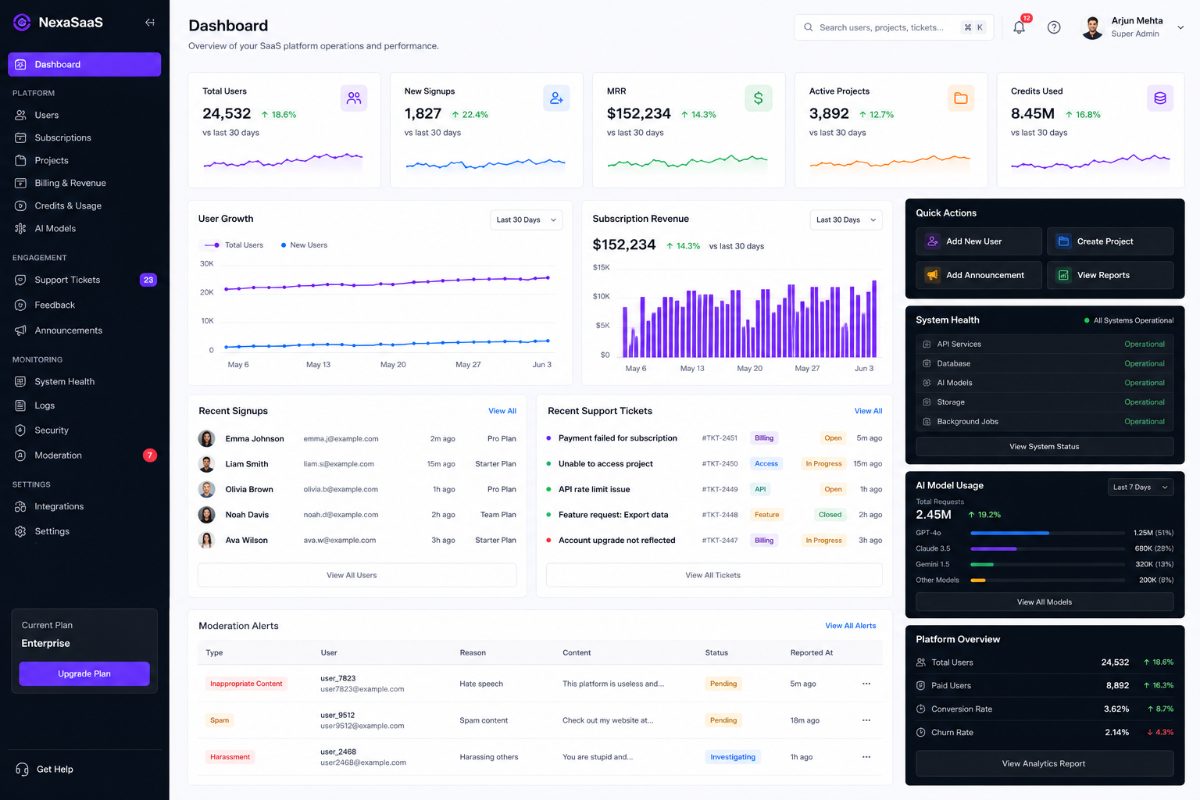Click the Add New User icon
Viewport: 1200px width, 800px height.
point(932,241)
